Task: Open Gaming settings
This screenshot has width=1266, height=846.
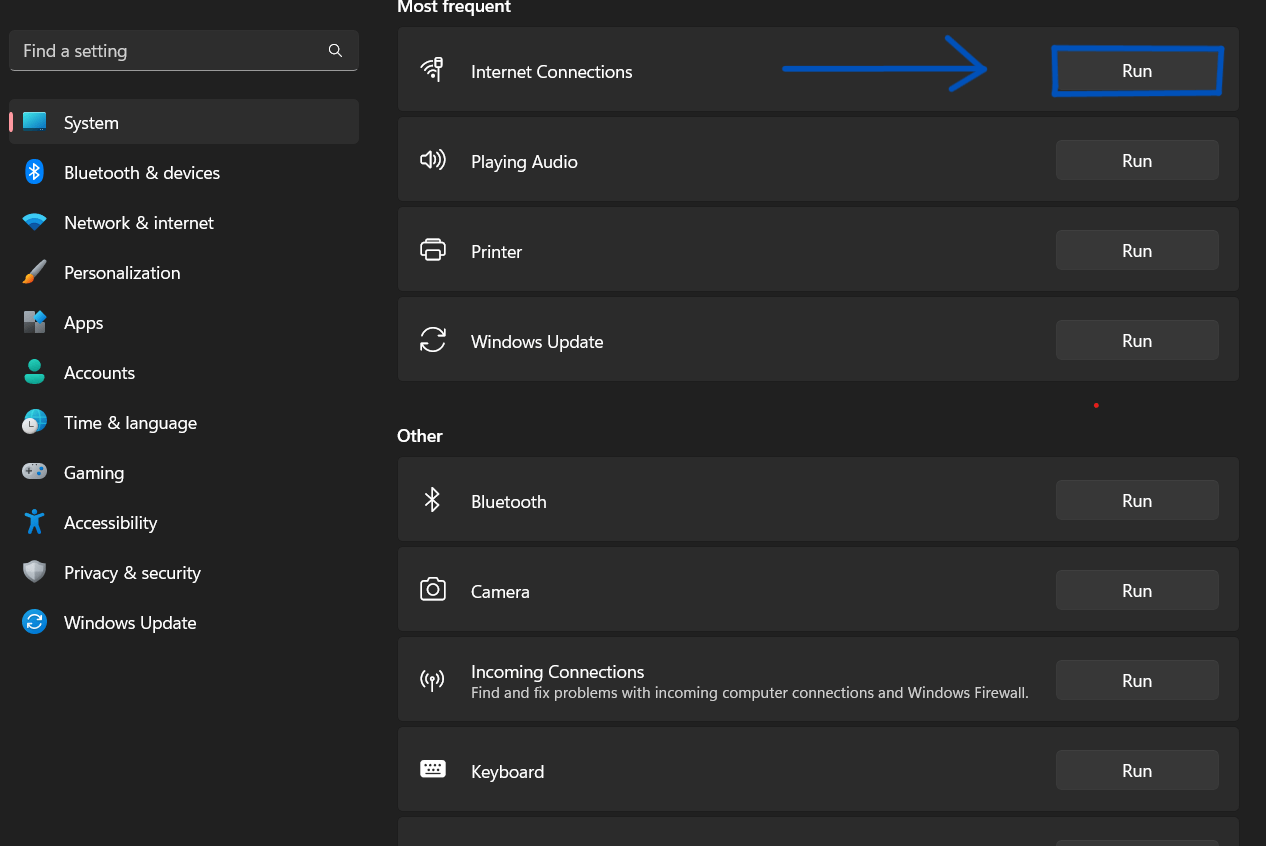Action: tap(184, 472)
